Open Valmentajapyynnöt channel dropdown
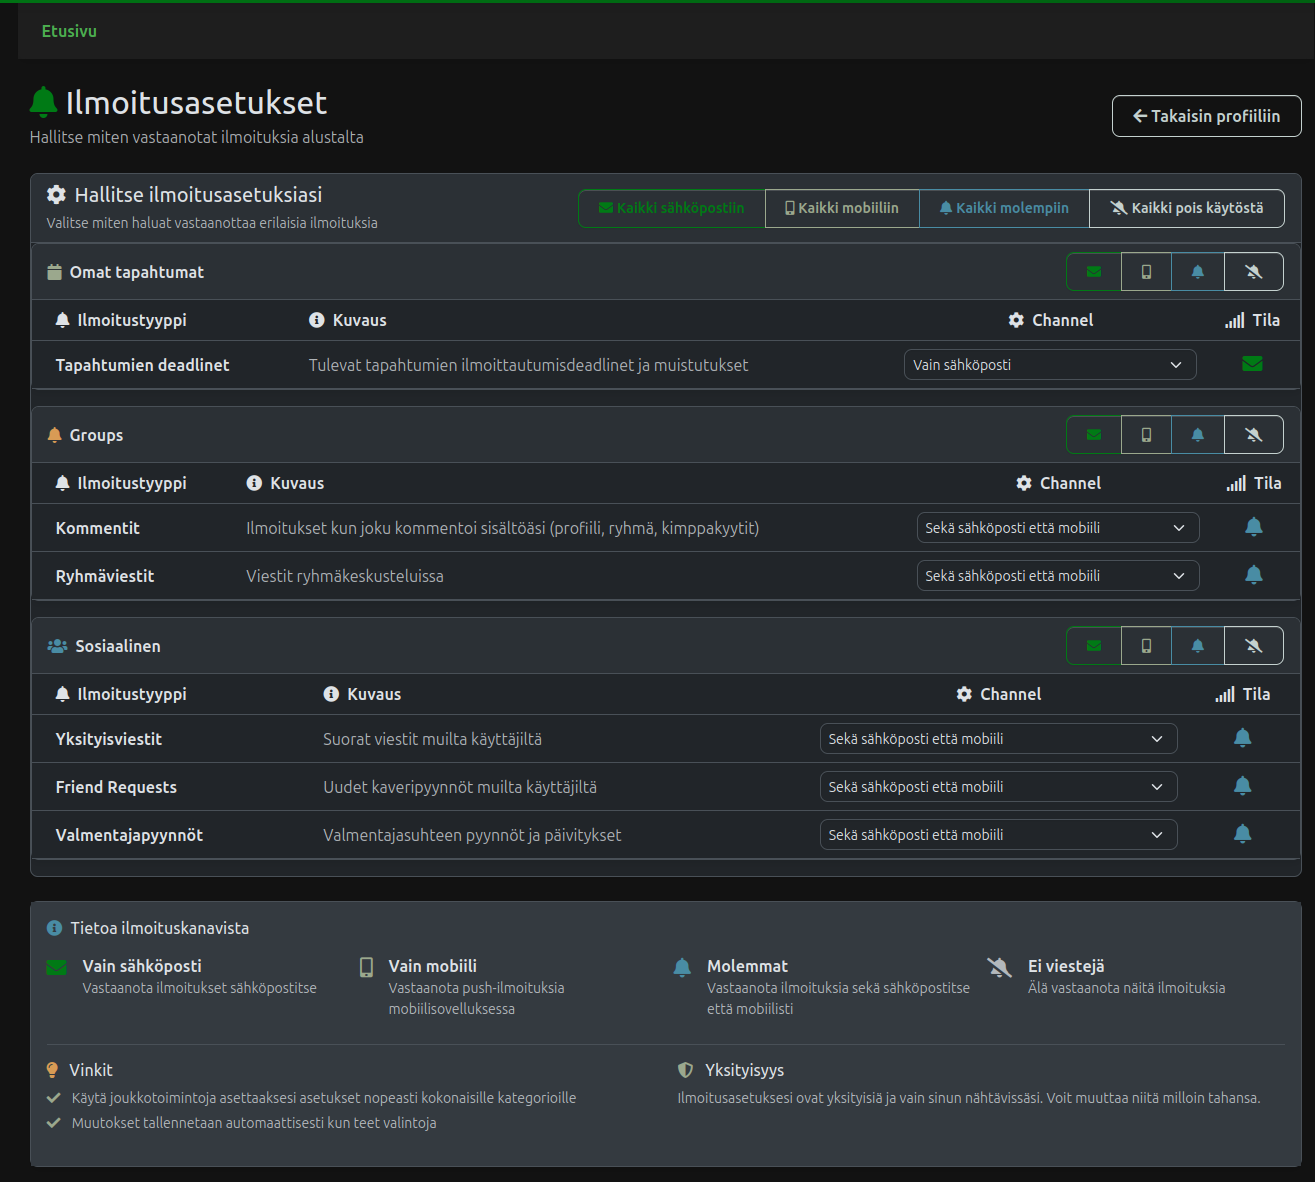Screen dimensions: 1315x1182 coord(997,835)
